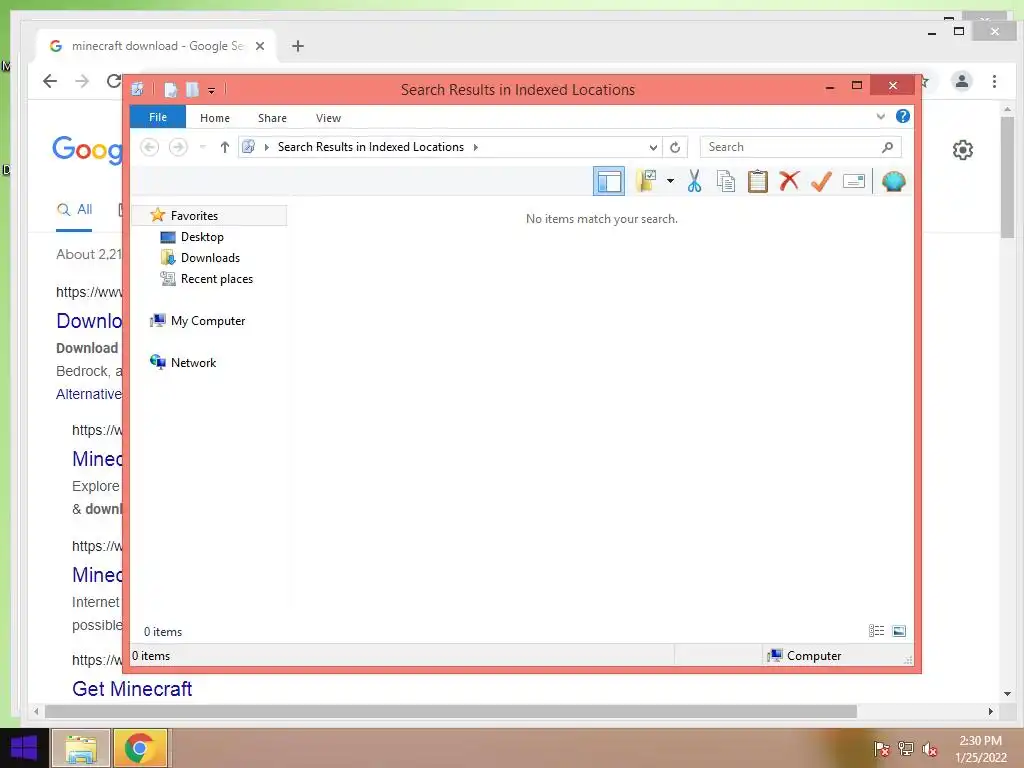Click the magnifier icon in search box

click(887, 147)
